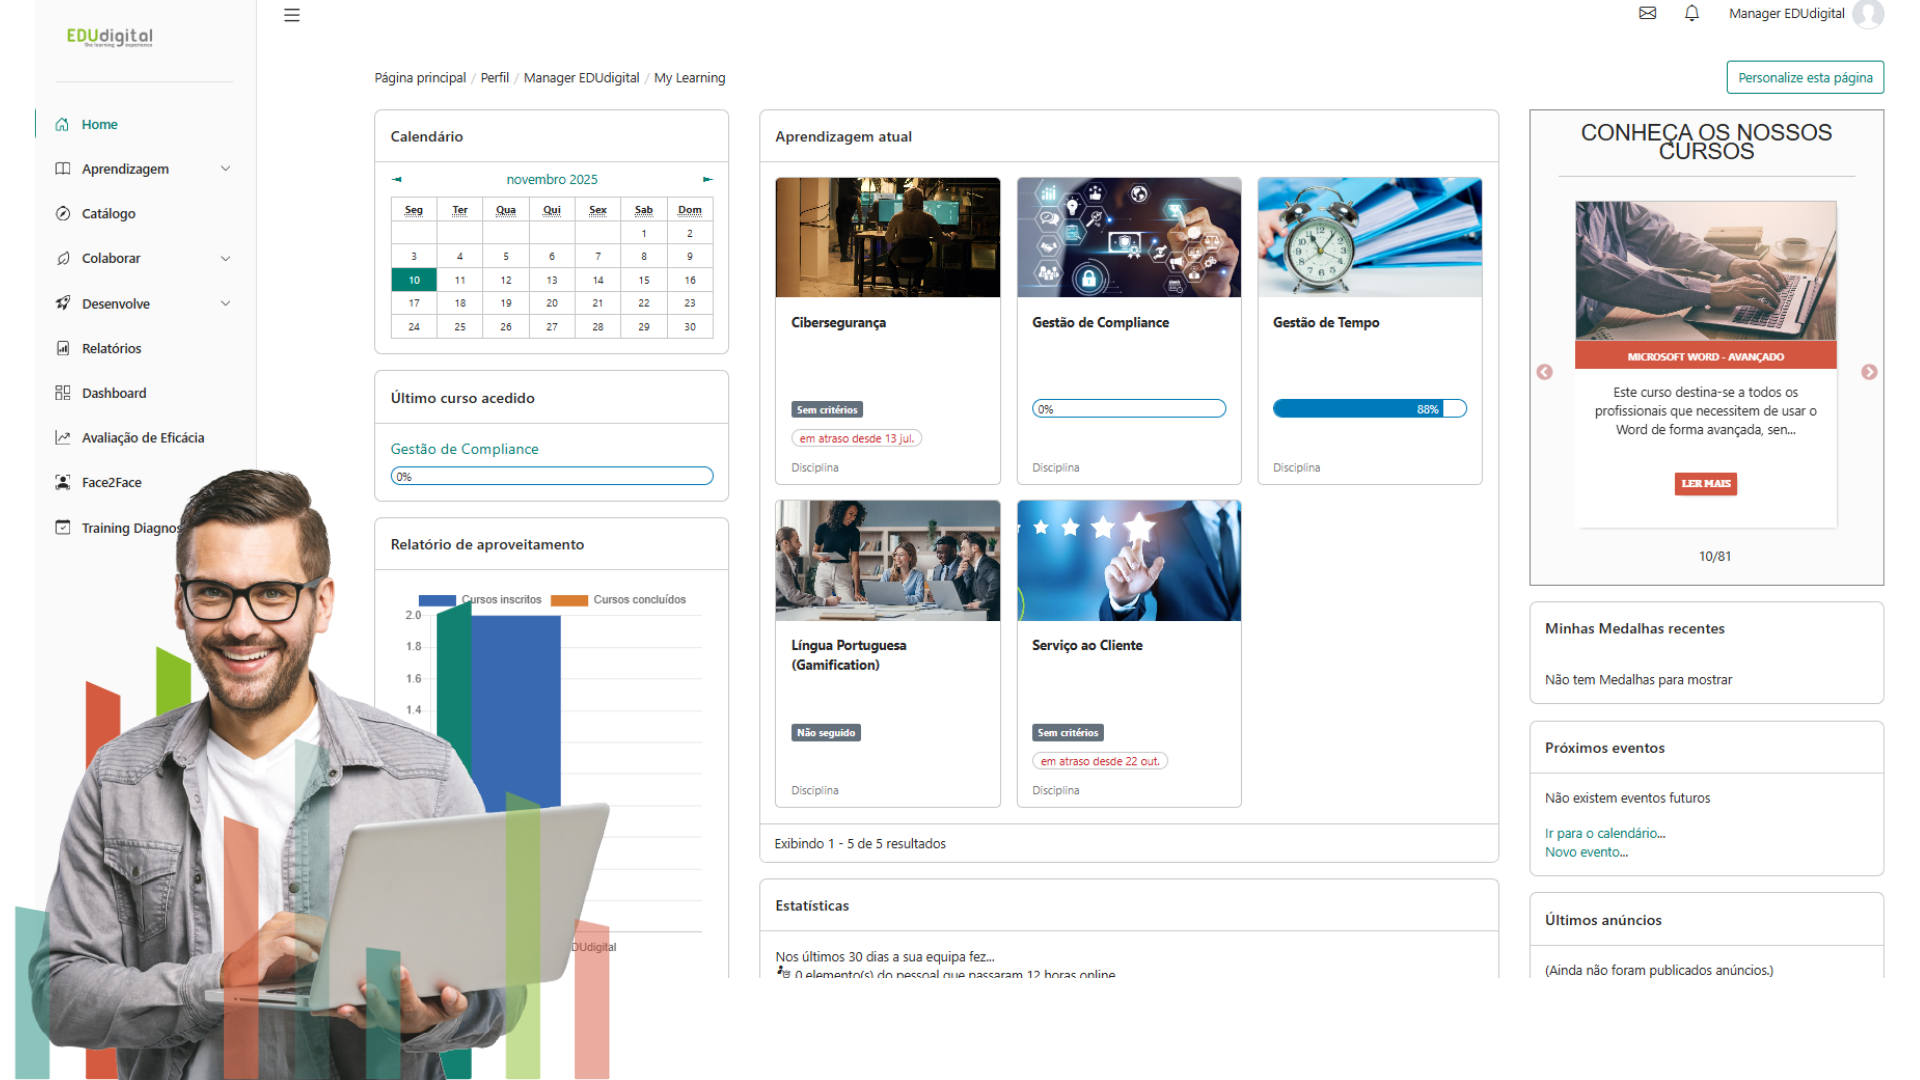Expand the Colaborar sidebar menu
Image resolution: width=1920 pixels, height=1080 pixels.
tap(225, 258)
